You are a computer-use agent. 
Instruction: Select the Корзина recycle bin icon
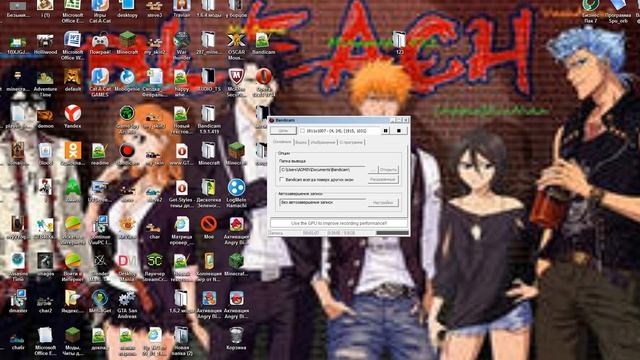coord(236,338)
